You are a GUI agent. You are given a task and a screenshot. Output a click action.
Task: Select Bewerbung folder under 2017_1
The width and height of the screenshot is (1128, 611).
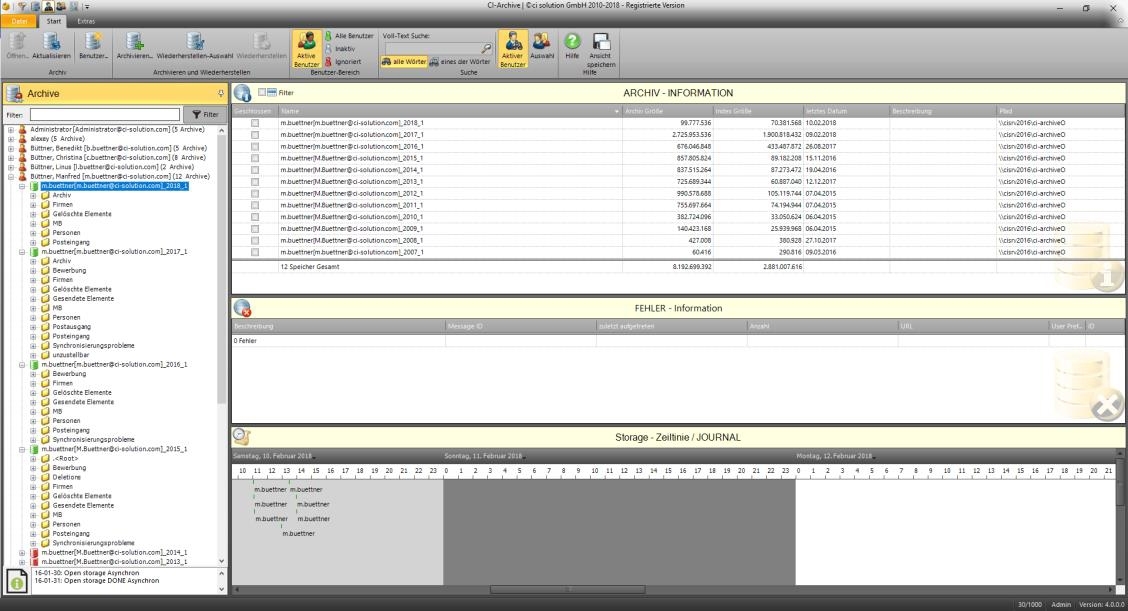pos(69,271)
